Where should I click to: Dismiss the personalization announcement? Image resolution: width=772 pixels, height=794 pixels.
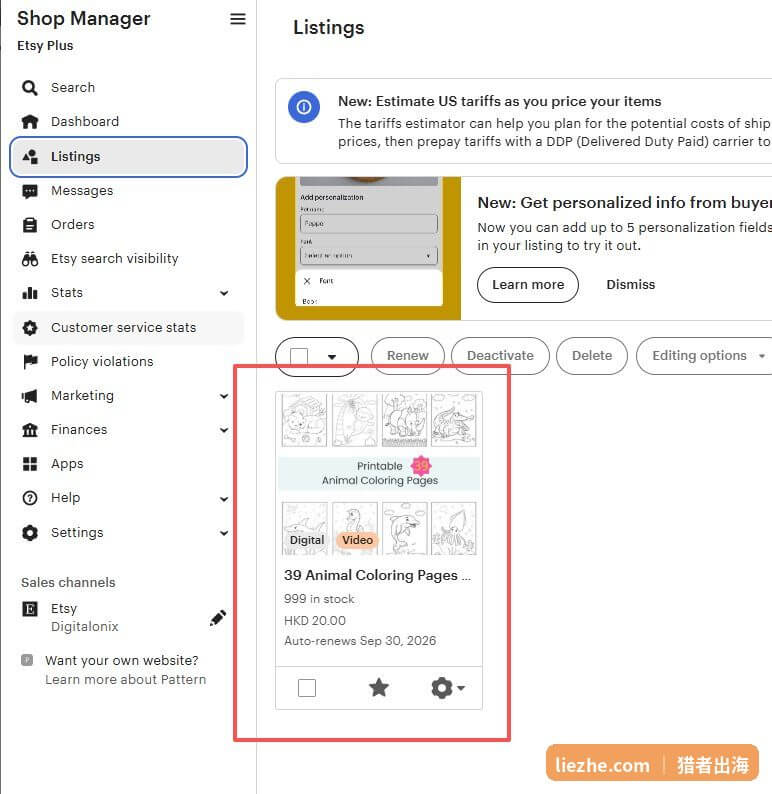[x=630, y=285]
